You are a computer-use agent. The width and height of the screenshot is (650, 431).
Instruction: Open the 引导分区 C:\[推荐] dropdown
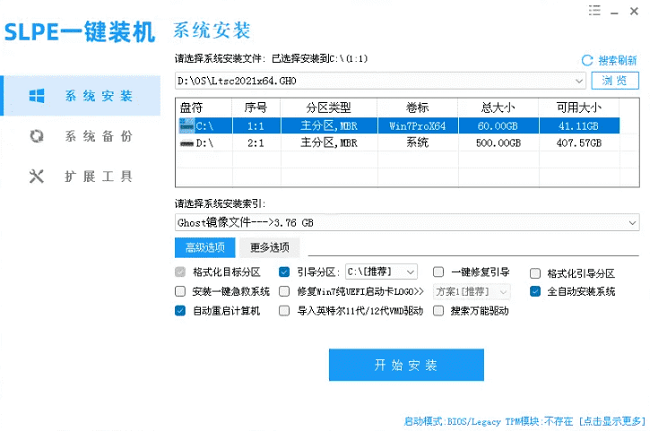pos(381,272)
